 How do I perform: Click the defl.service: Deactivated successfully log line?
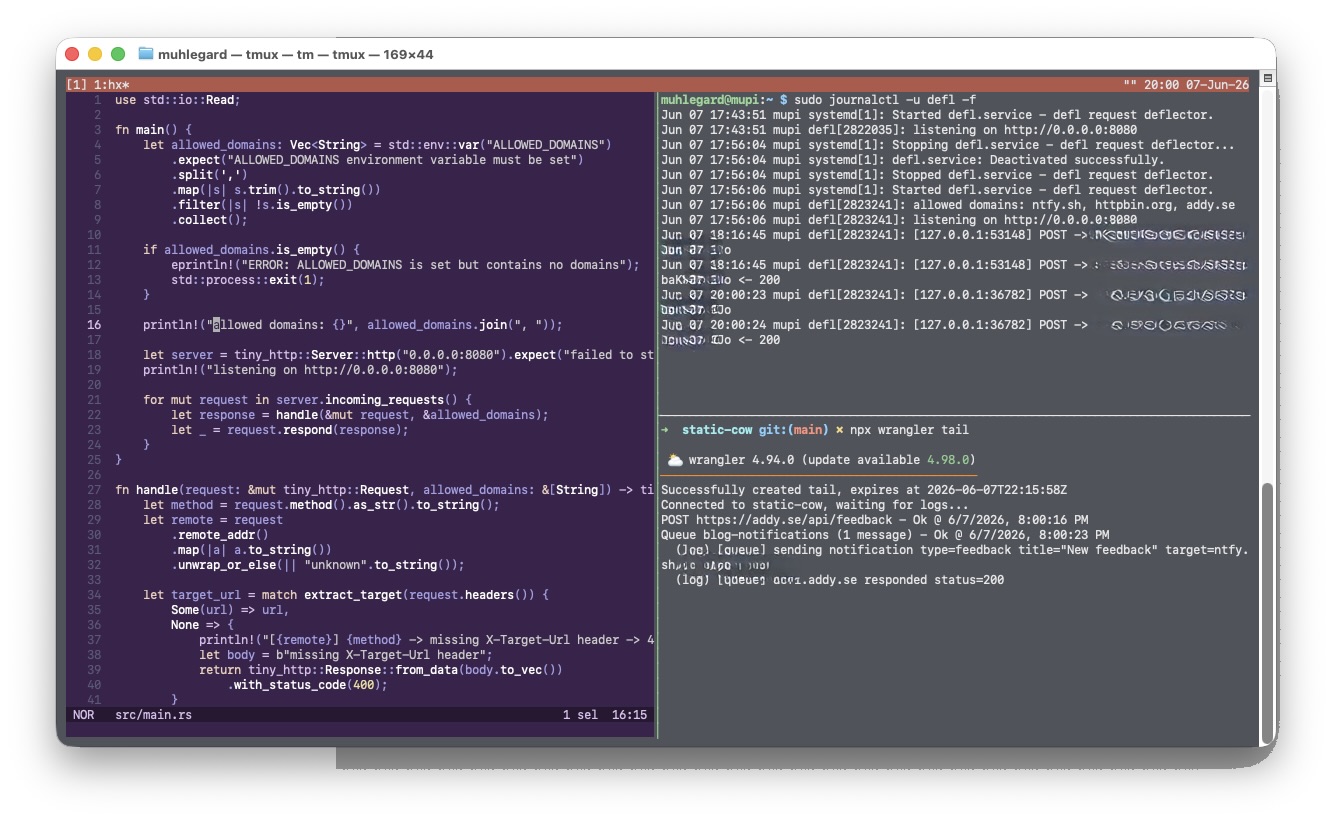click(x=913, y=160)
